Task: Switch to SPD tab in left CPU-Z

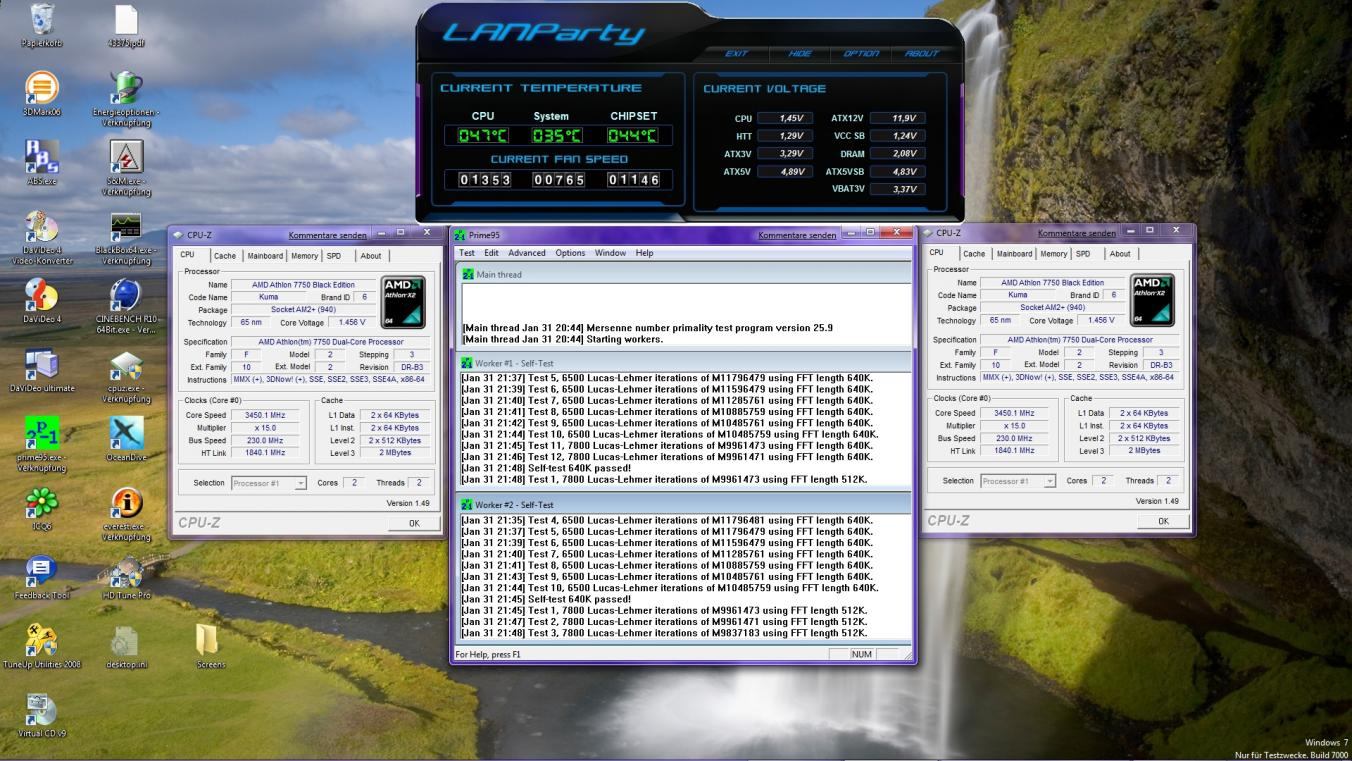Action: point(334,256)
